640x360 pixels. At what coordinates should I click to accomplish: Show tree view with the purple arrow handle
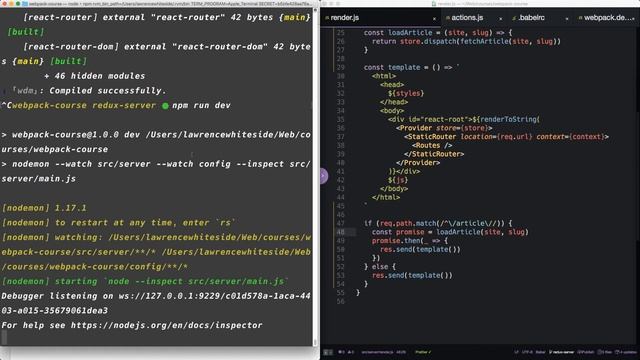tap(324, 176)
